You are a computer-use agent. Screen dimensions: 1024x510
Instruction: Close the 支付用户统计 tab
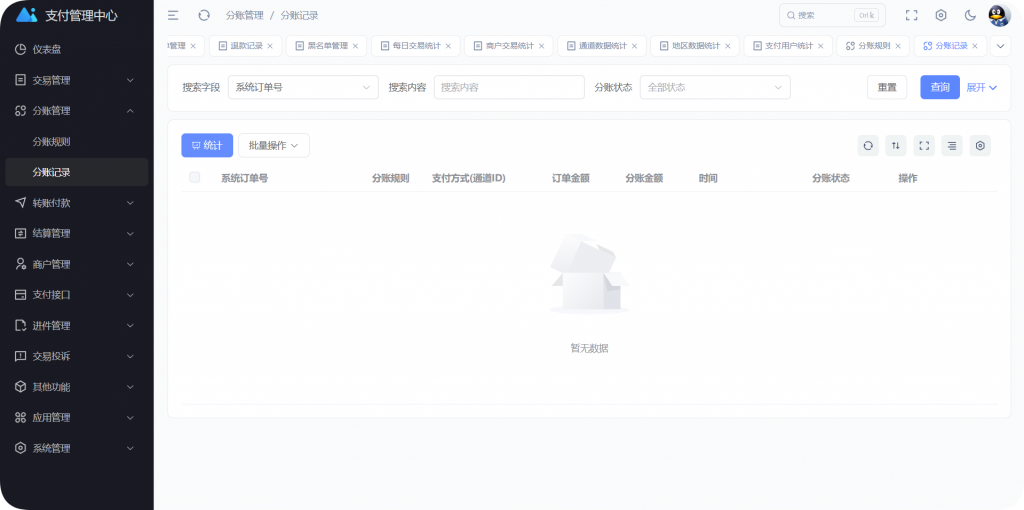point(820,46)
